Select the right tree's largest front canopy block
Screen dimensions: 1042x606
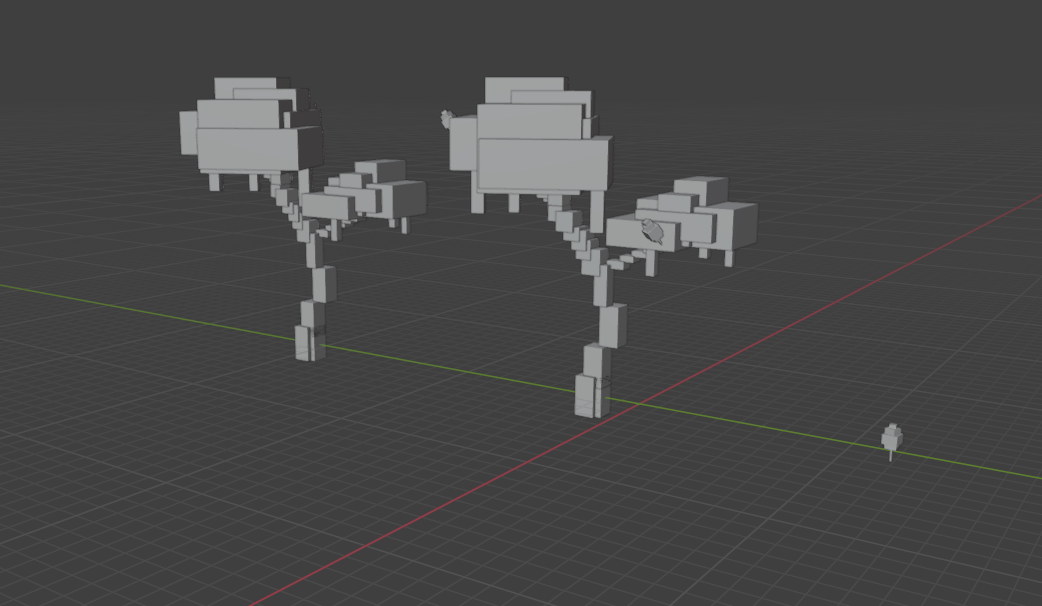[543, 164]
